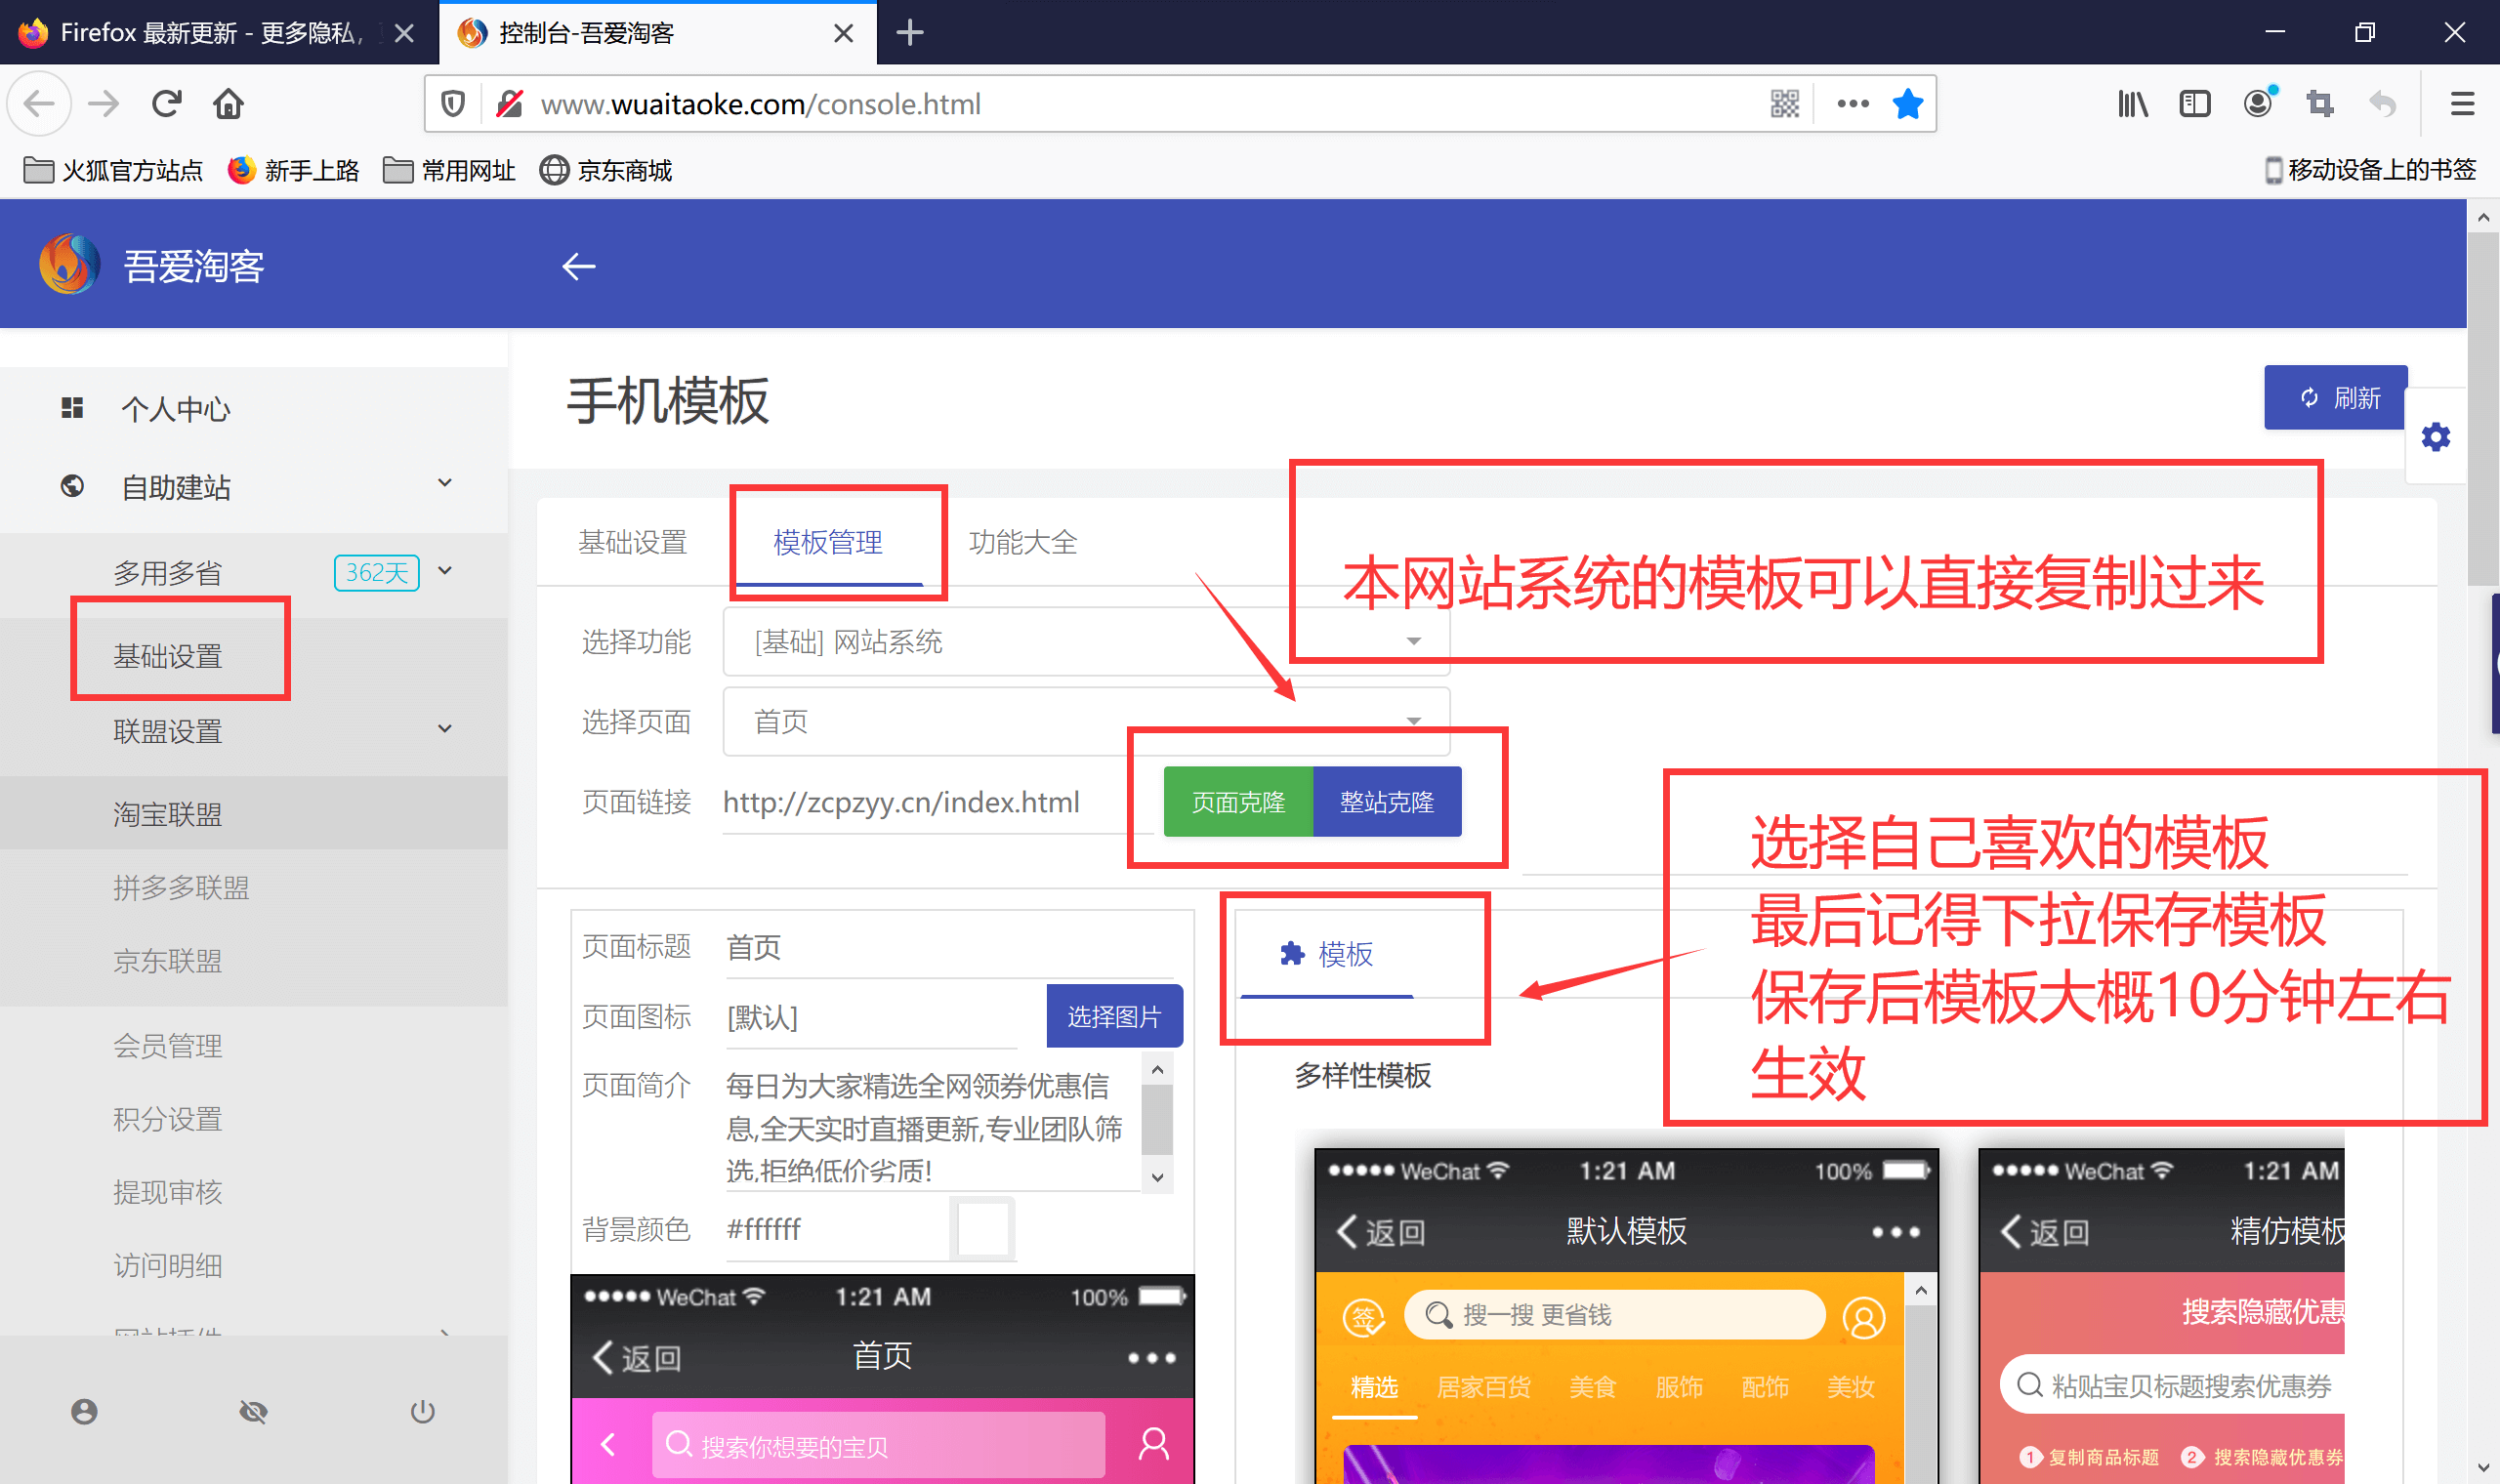Click the user profile icon at sidebar bottom
This screenshot has width=2500, height=1484.
tap(84, 1411)
